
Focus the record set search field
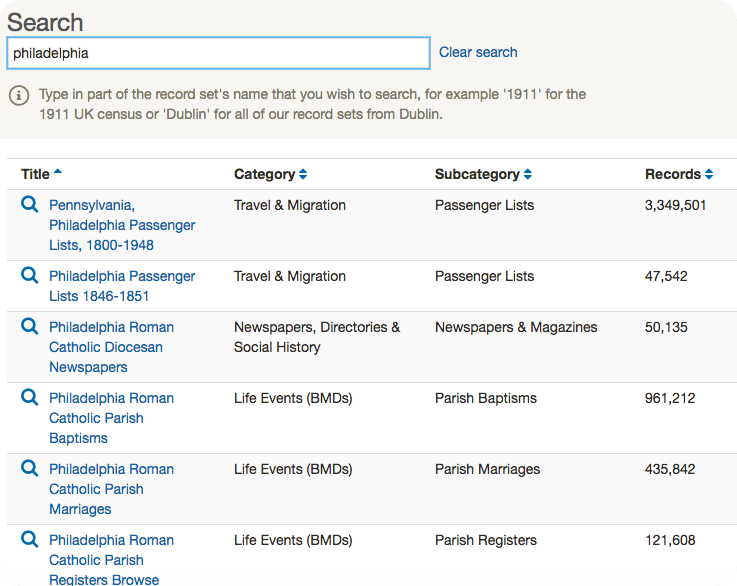pyautogui.click(x=218, y=53)
